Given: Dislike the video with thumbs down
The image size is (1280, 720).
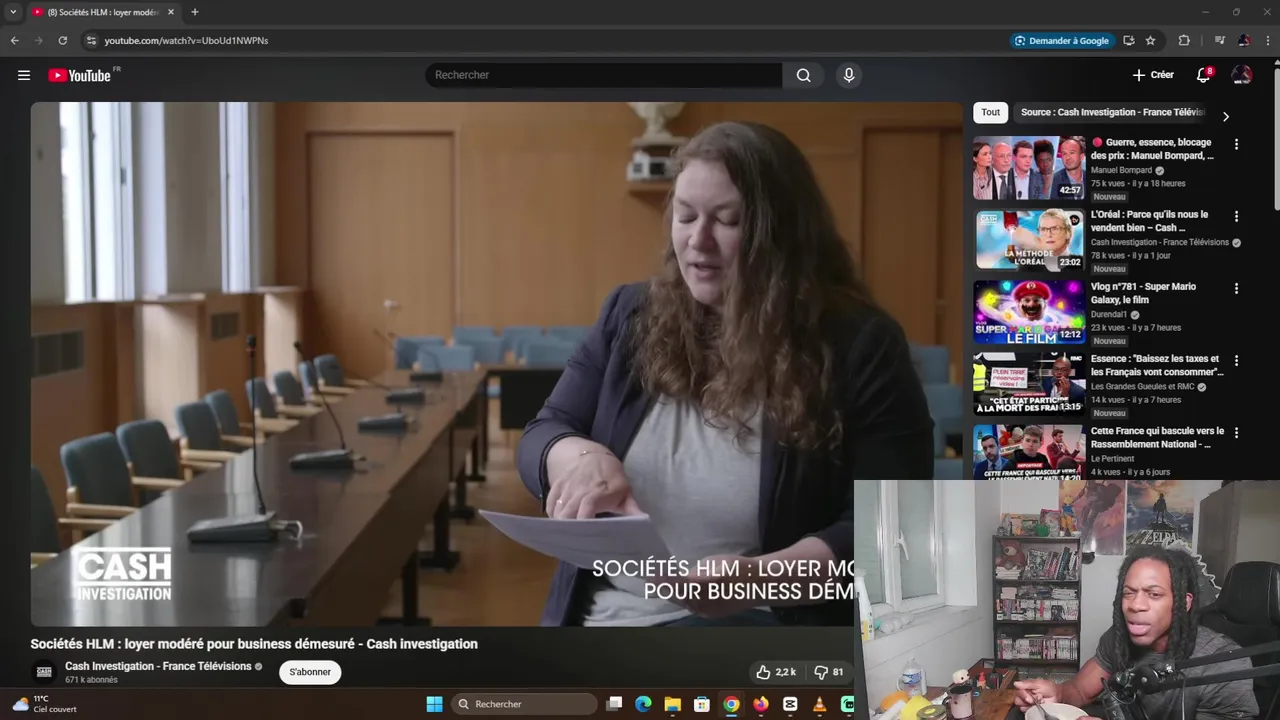Looking at the screenshot, I should (830, 672).
